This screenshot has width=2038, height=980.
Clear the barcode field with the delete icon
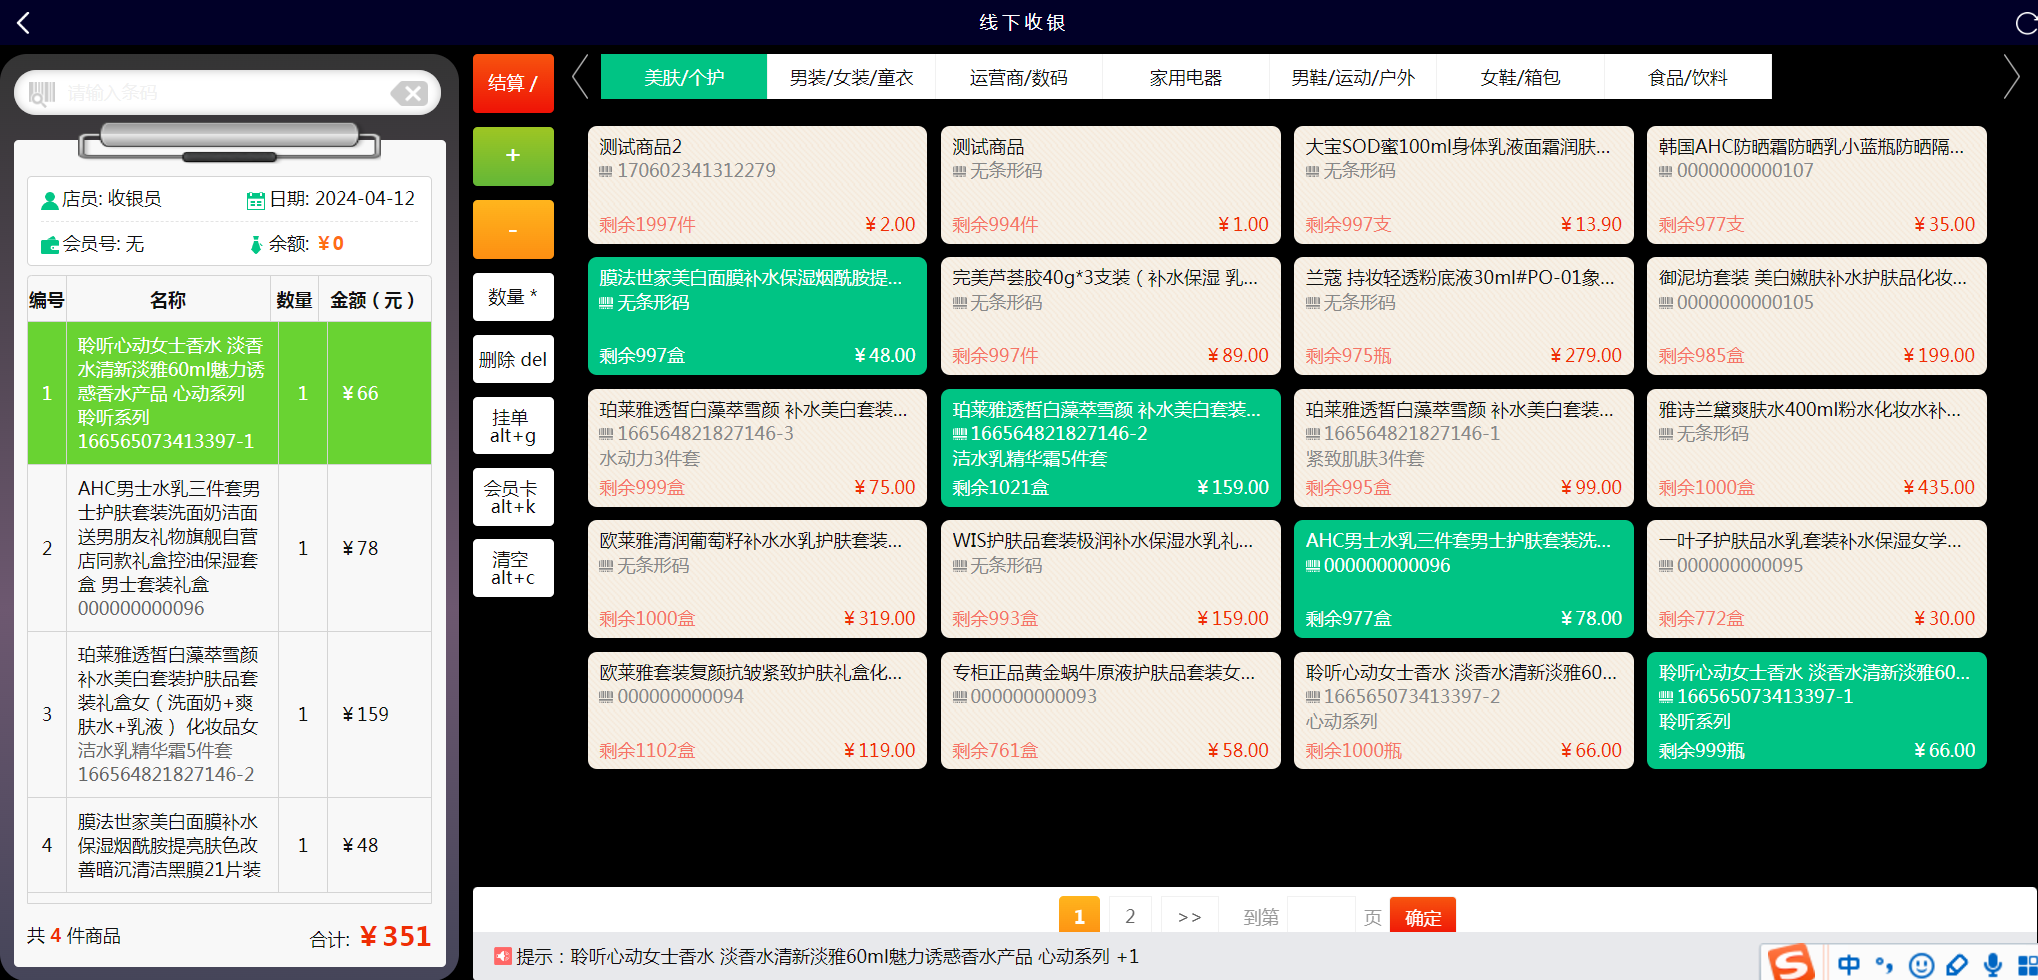pyautogui.click(x=409, y=93)
